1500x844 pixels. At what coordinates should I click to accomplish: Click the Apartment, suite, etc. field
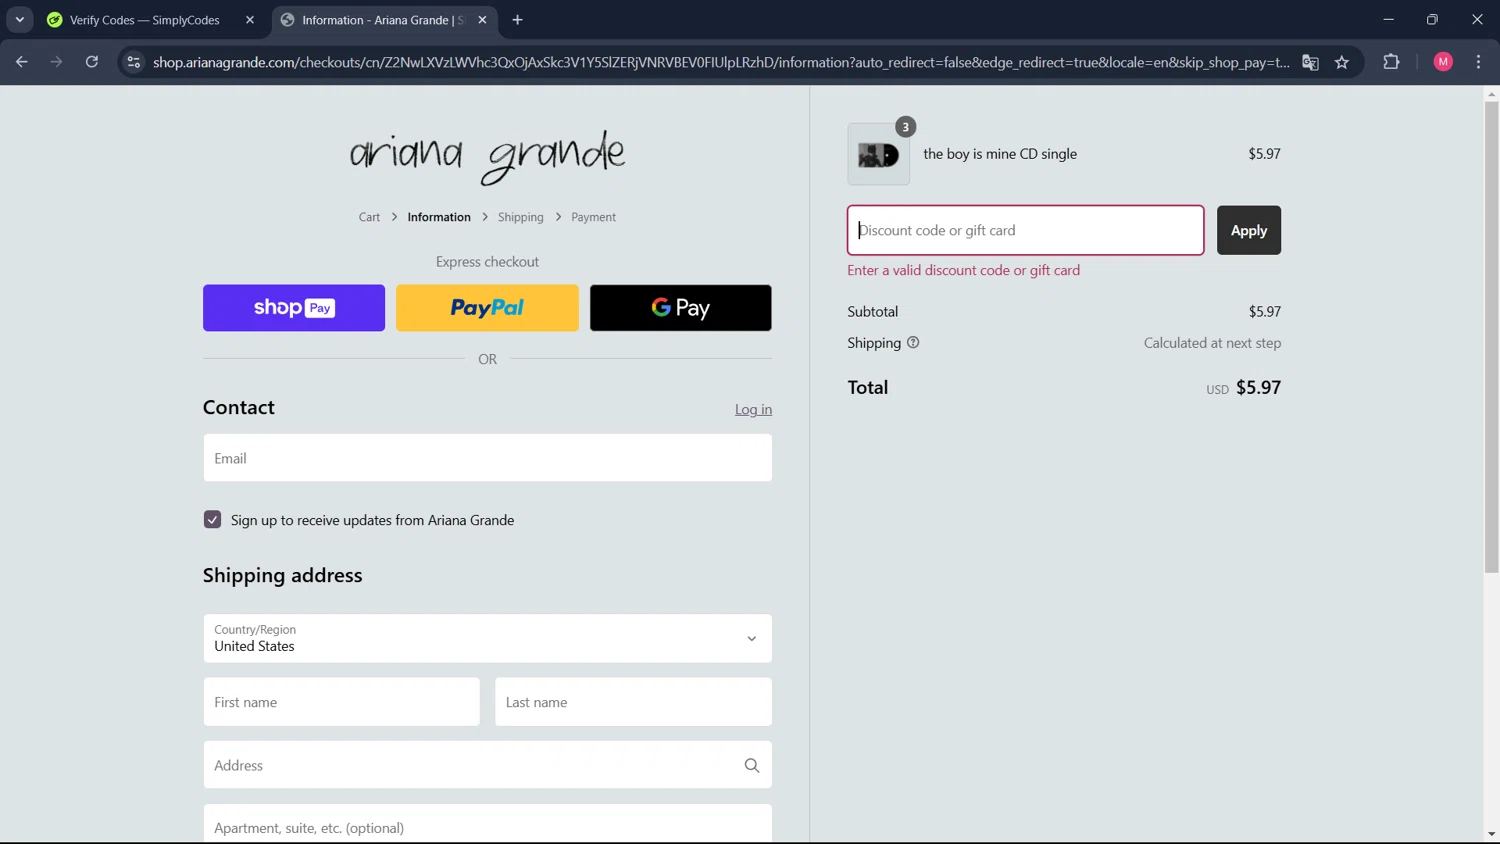tap(487, 825)
